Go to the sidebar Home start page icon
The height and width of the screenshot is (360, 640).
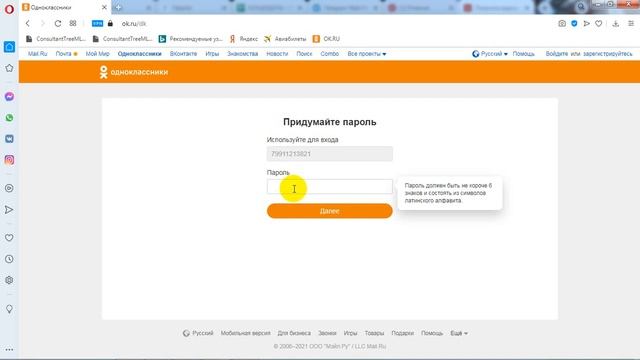tap(9, 47)
